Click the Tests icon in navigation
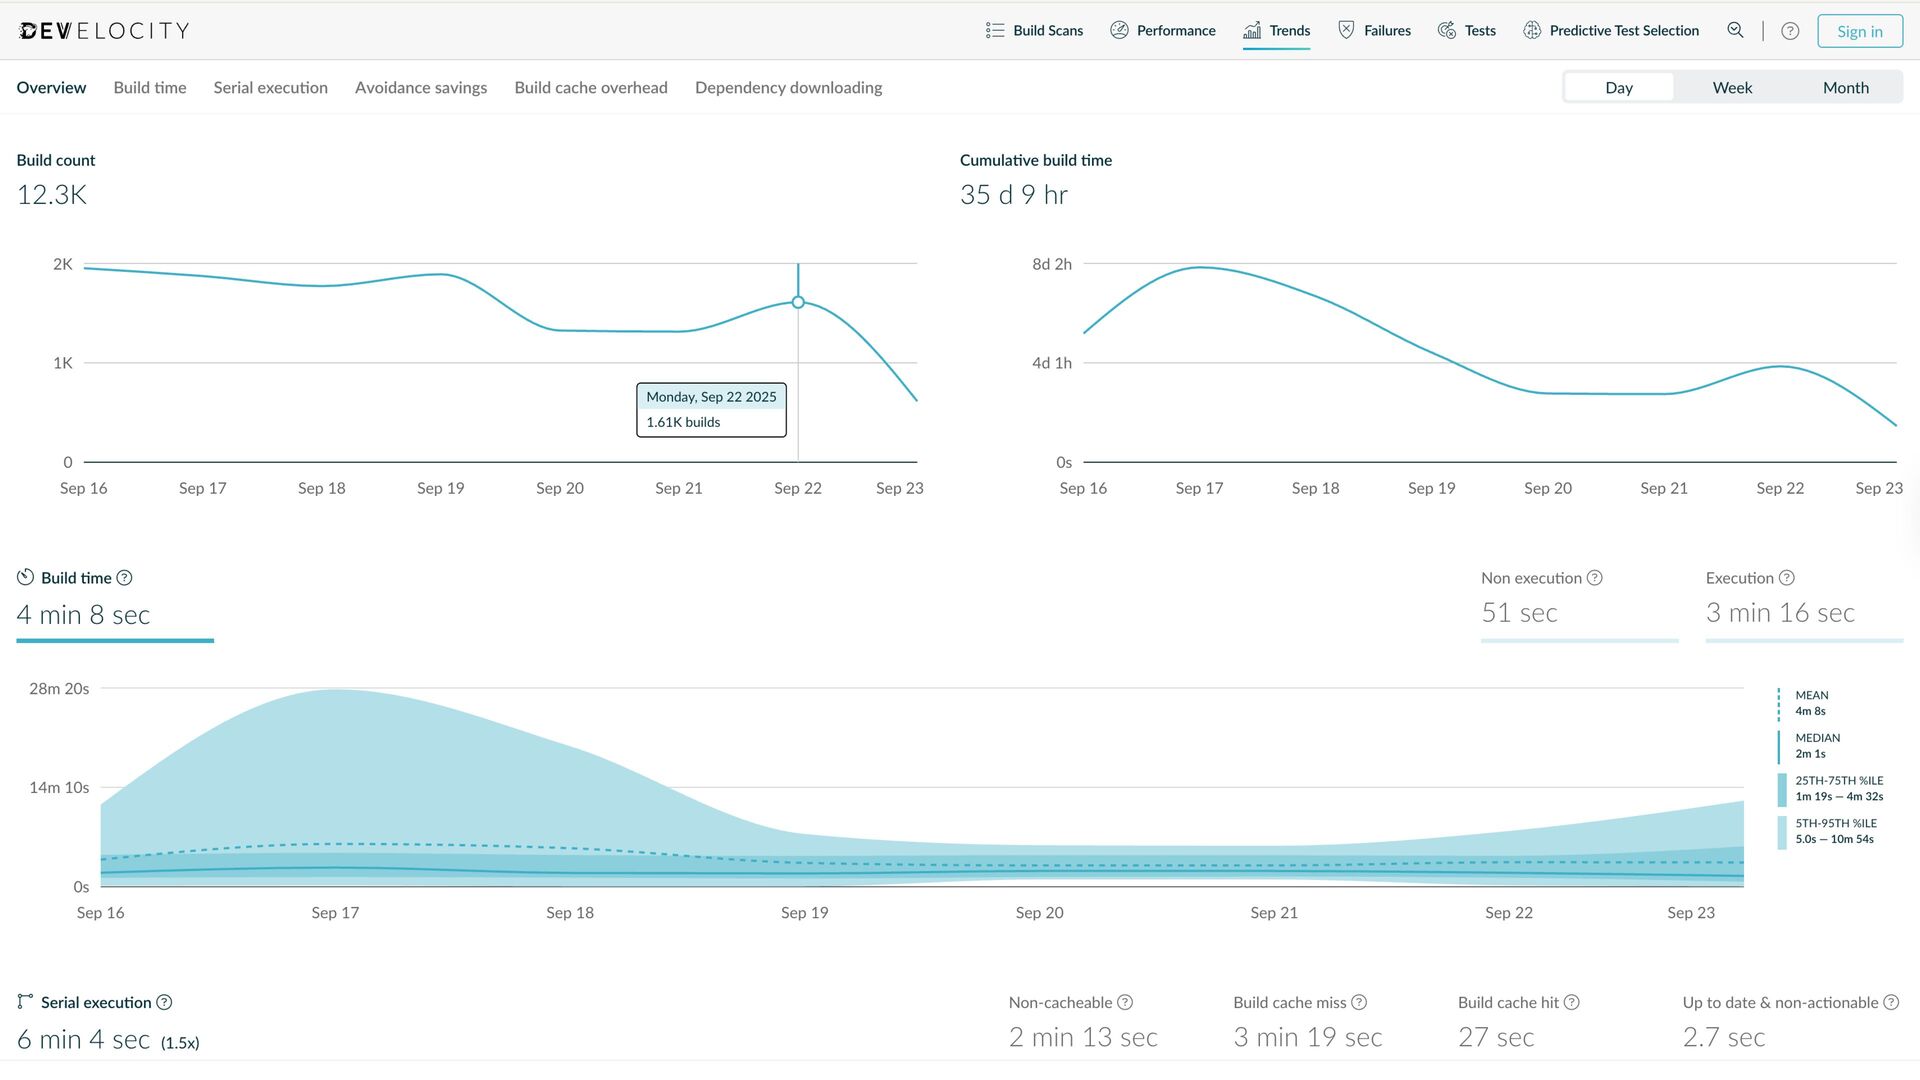This screenshot has width=1920, height=1080. (1446, 30)
